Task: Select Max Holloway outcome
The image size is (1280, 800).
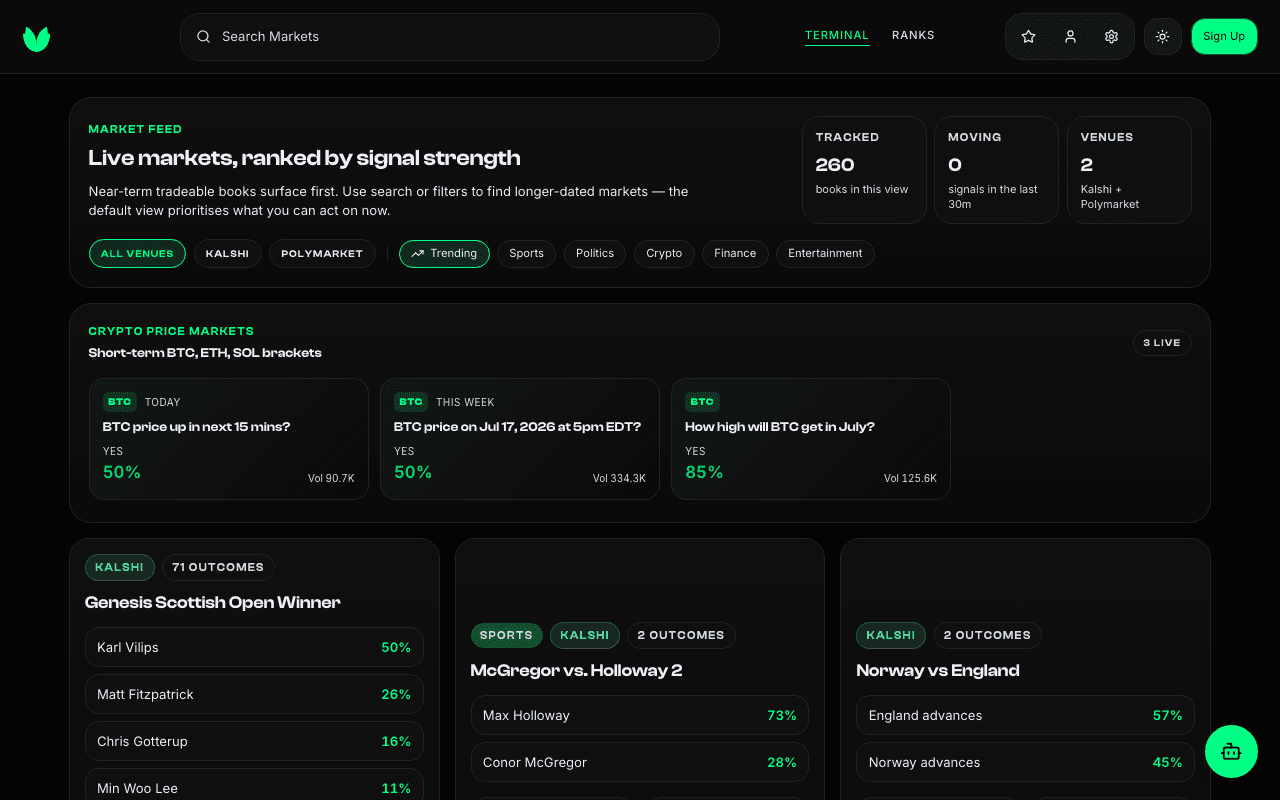Action: coord(640,715)
